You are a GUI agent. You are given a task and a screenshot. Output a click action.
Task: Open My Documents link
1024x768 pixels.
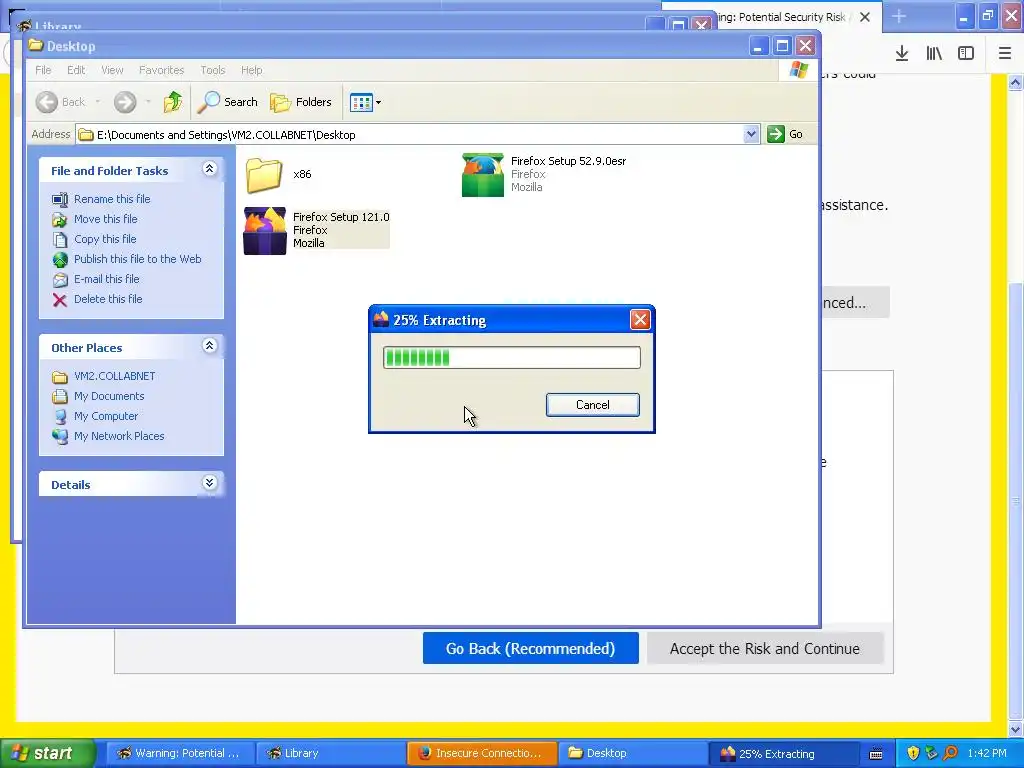point(109,396)
